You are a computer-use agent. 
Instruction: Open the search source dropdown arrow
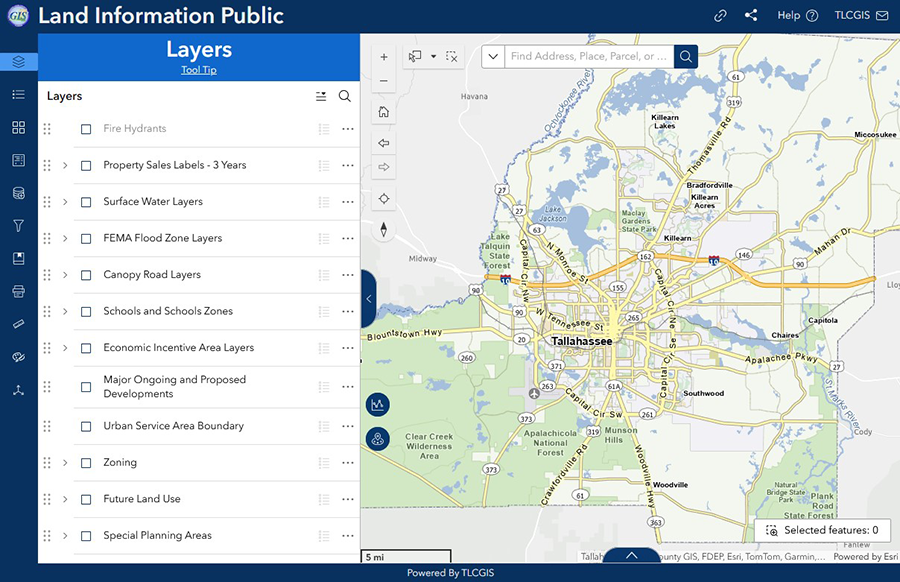[x=493, y=57]
